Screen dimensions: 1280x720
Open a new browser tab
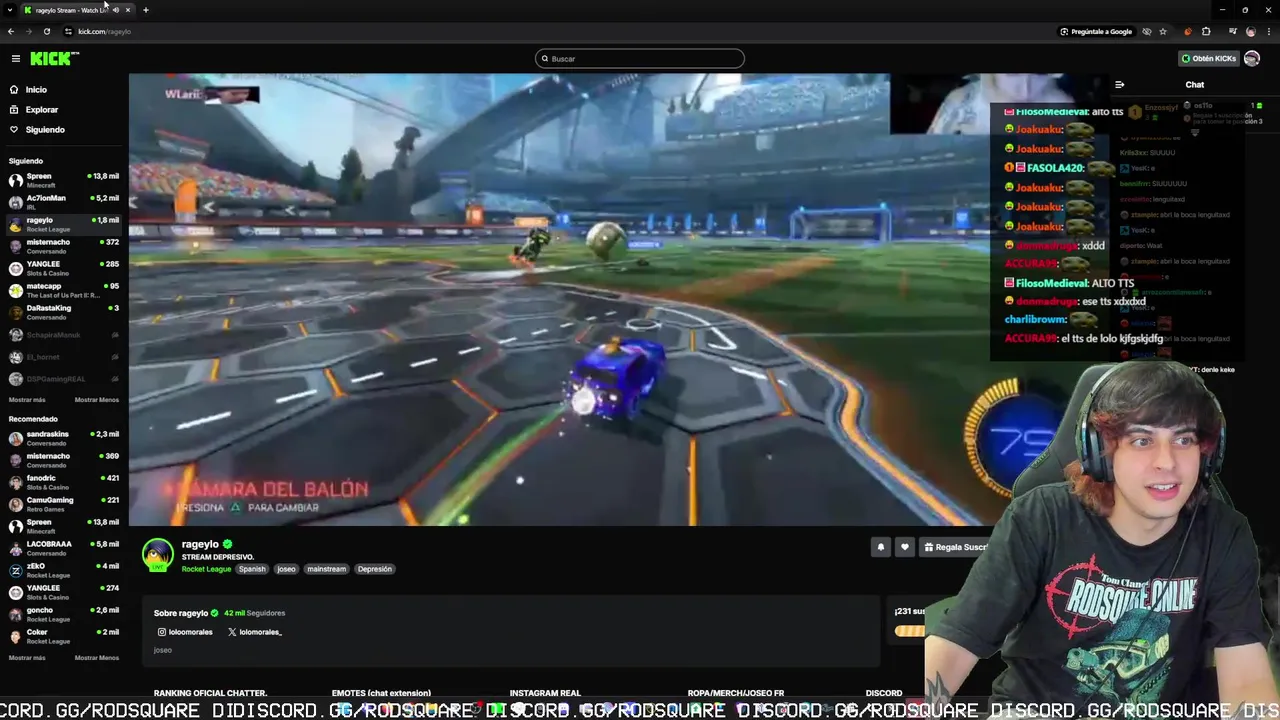coord(146,10)
